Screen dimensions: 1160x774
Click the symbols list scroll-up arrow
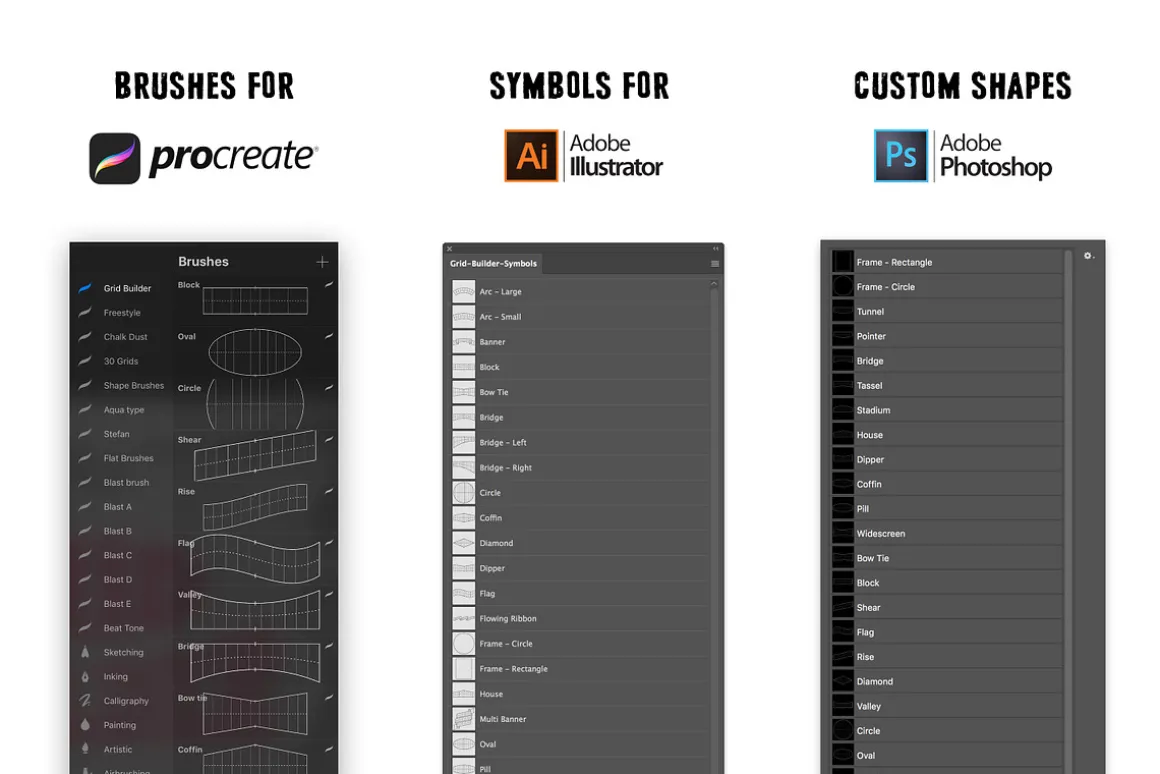click(x=713, y=284)
